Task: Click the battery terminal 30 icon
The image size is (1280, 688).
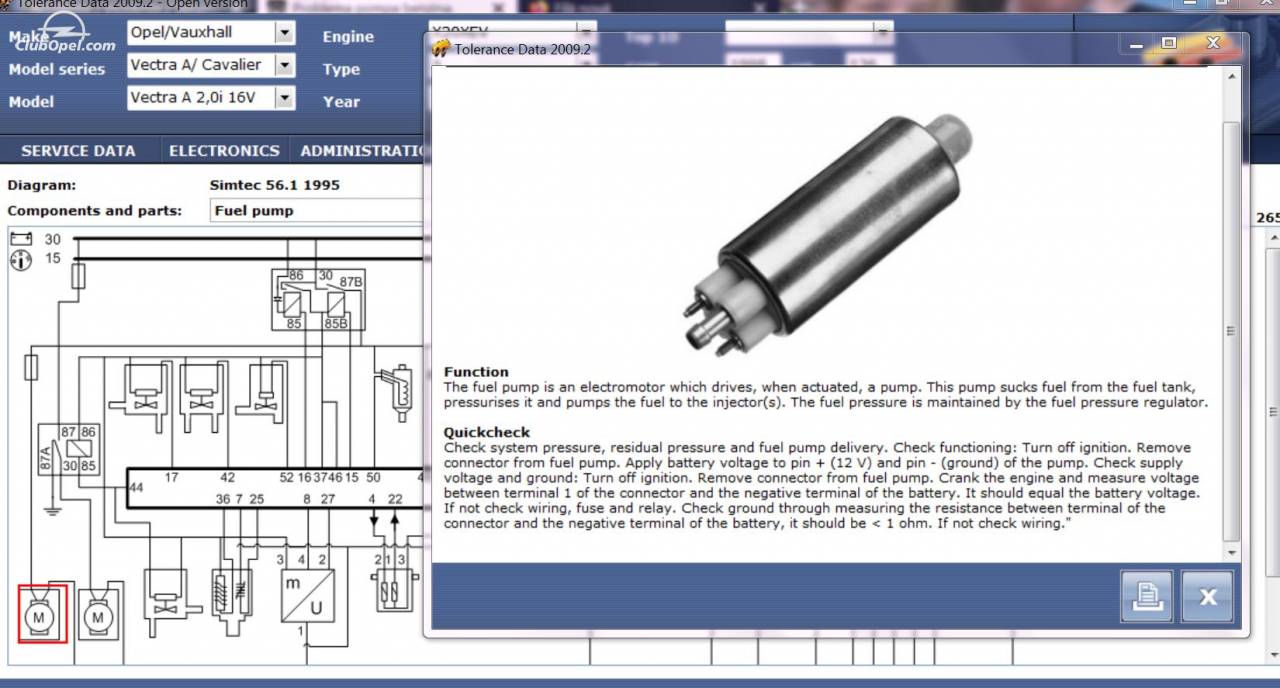Action: [21, 239]
